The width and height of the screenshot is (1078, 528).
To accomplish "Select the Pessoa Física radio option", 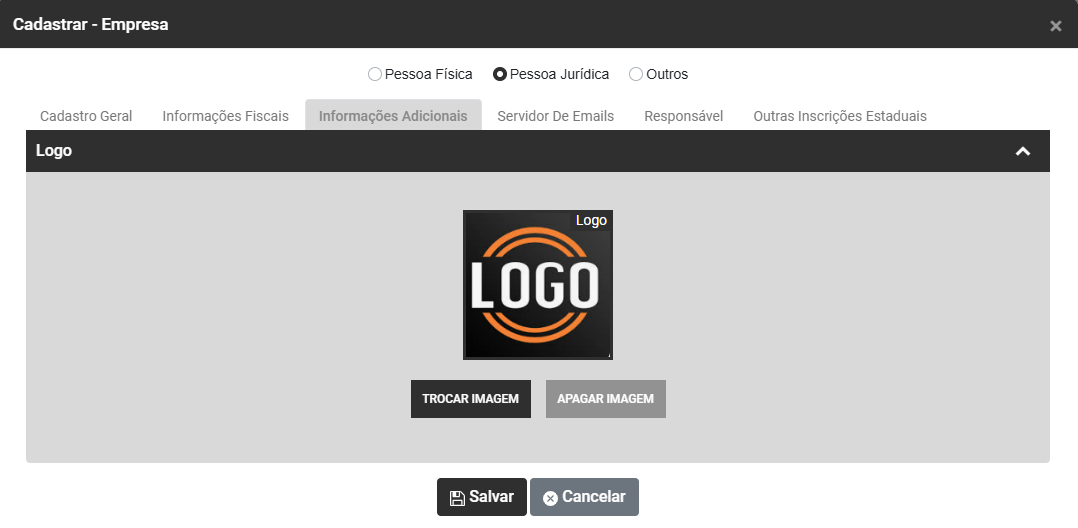I will click(x=375, y=74).
